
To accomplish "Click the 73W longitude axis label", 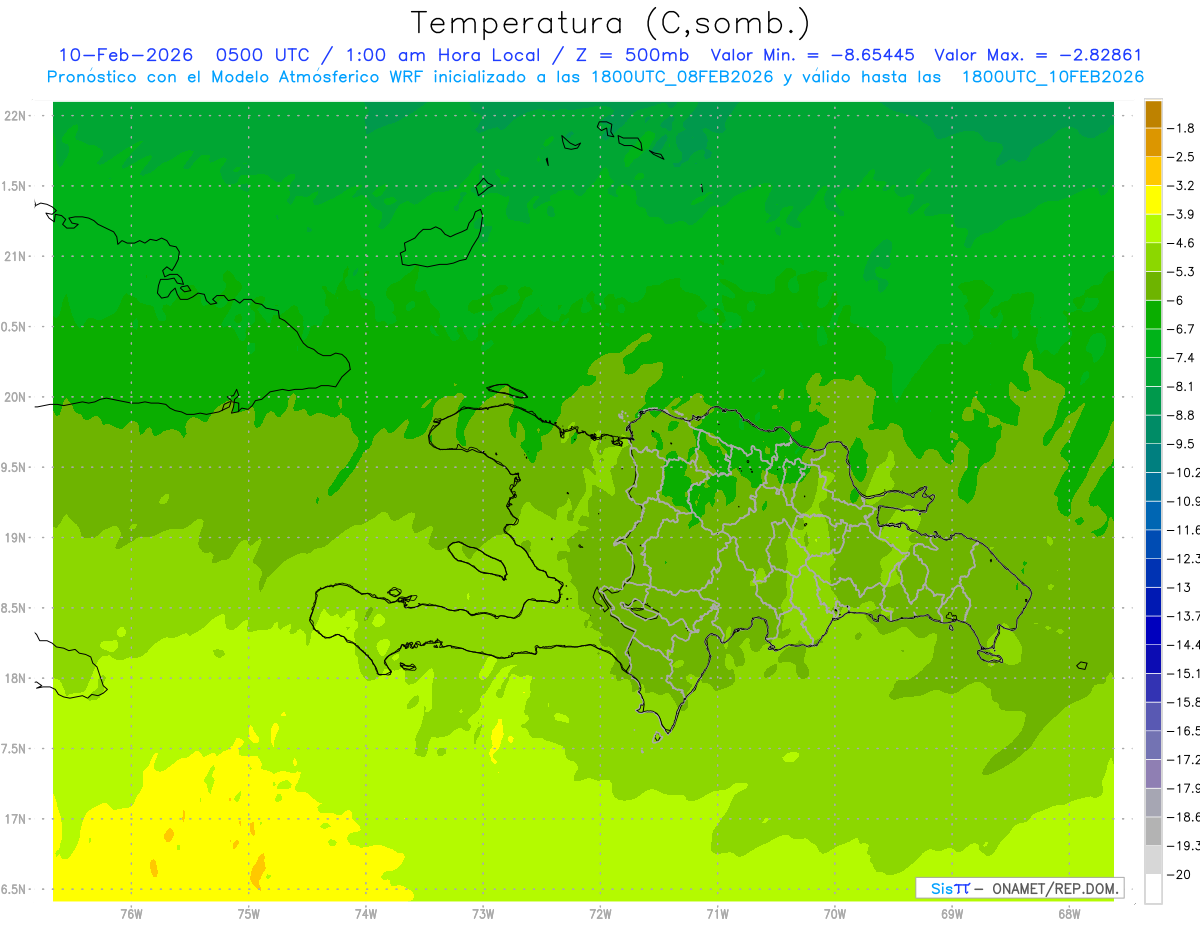I will click(483, 914).
